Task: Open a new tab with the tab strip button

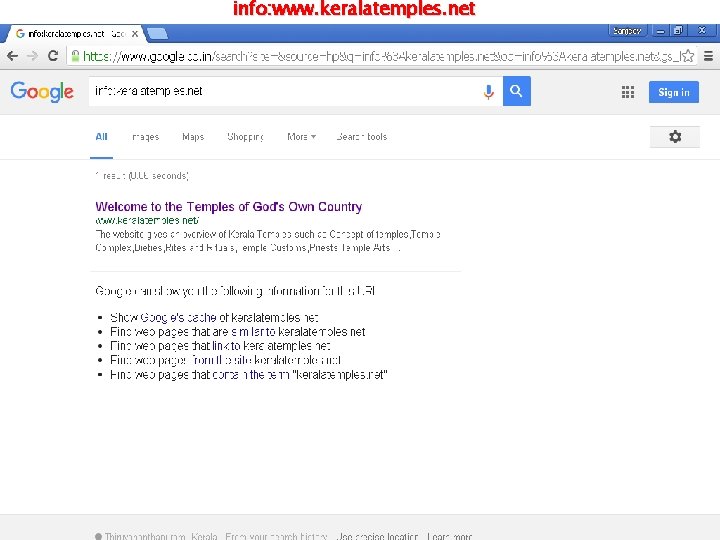Action: tap(158, 34)
